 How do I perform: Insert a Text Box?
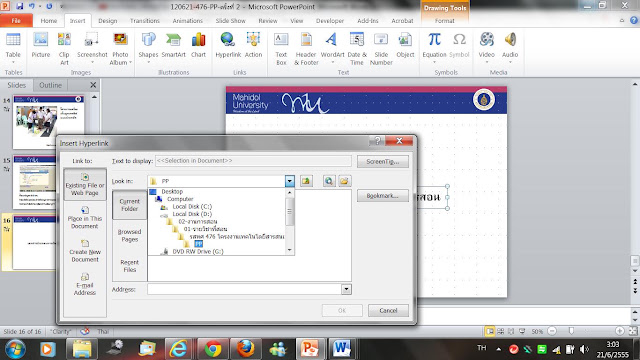pyautogui.click(x=281, y=48)
